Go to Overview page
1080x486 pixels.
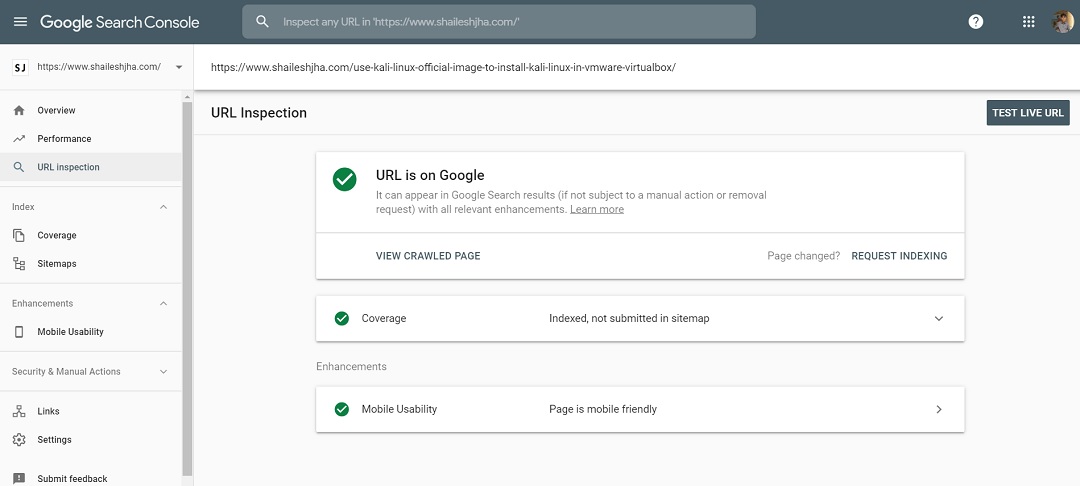coord(56,110)
